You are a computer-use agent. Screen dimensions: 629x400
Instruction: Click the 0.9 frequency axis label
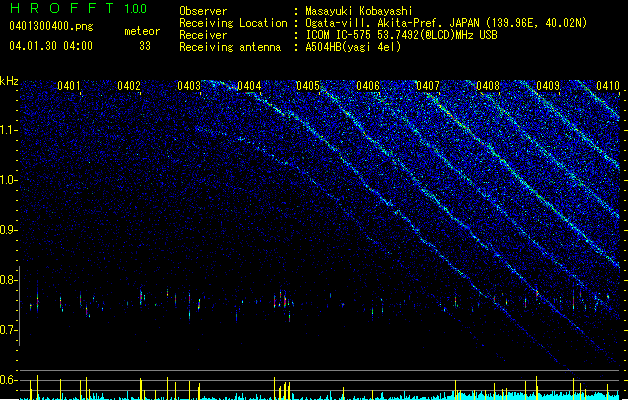(x=8, y=230)
